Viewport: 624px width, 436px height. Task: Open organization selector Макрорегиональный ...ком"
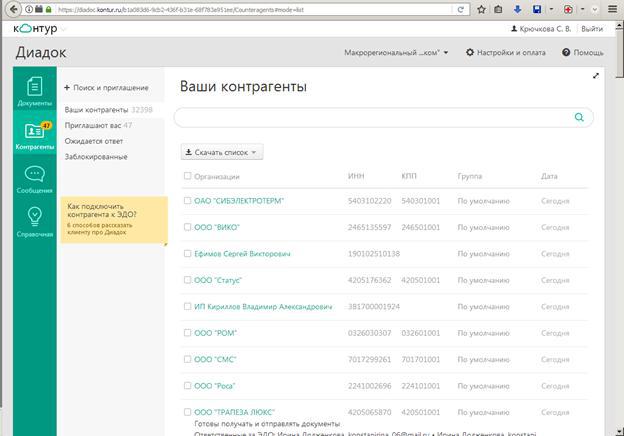click(396, 53)
